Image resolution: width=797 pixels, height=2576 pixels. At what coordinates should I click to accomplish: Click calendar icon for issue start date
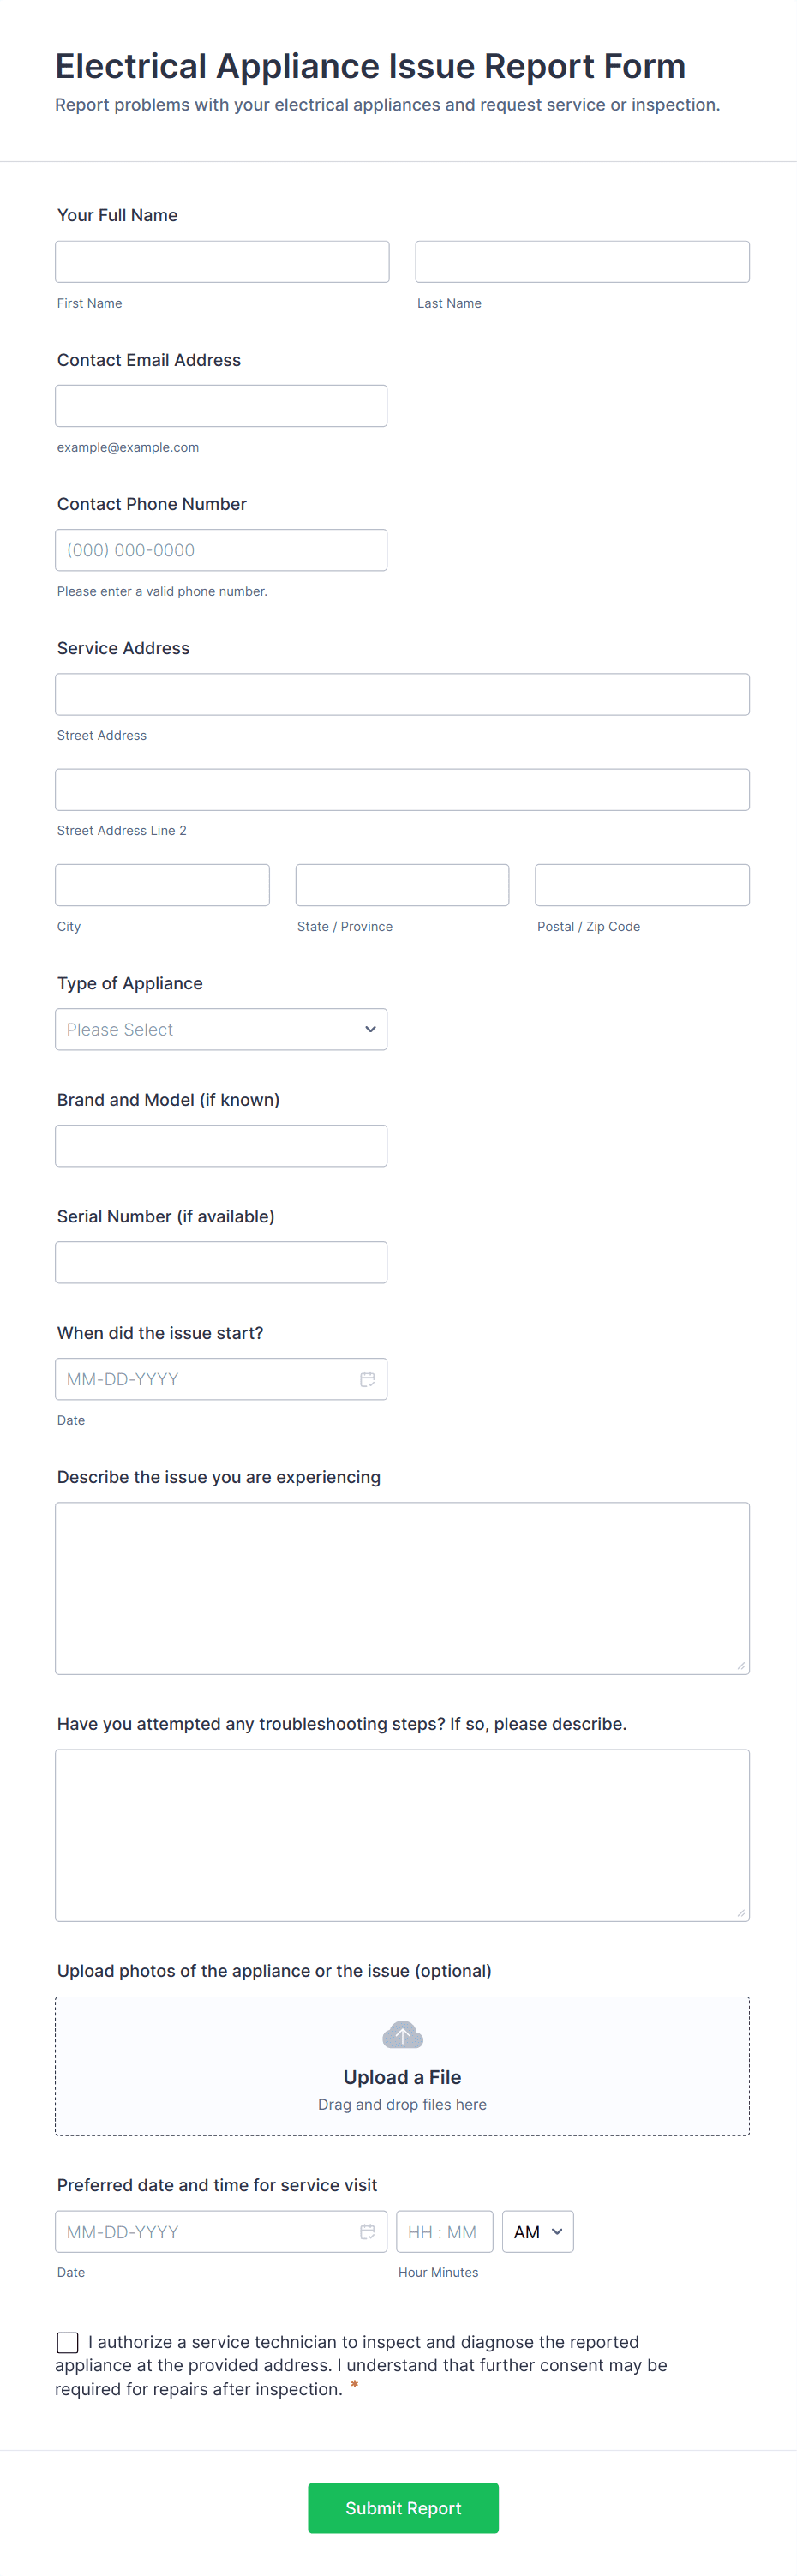pyautogui.click(x=367, y=1379)
